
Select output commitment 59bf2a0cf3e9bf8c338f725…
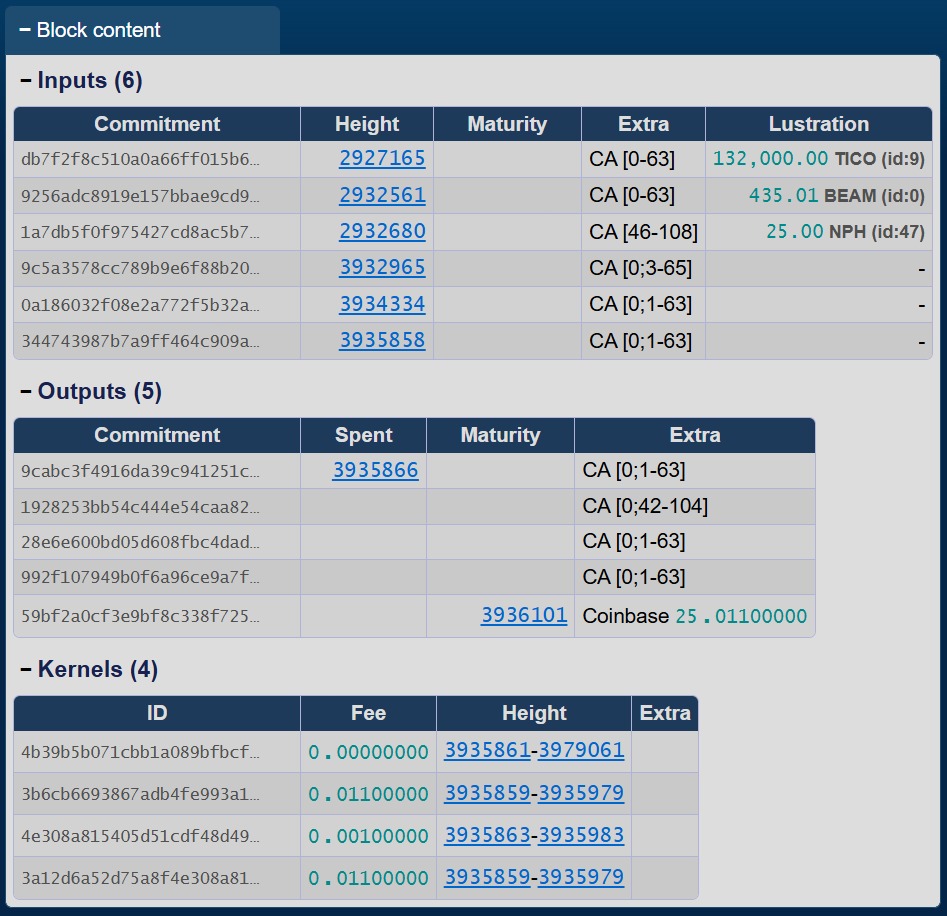coord(140,616)
